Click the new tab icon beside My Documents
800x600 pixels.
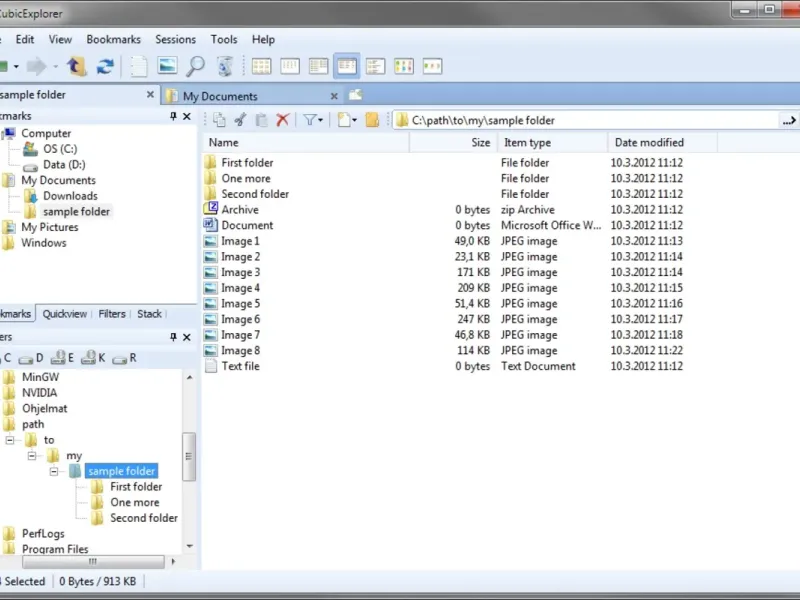tap(355, 96)
